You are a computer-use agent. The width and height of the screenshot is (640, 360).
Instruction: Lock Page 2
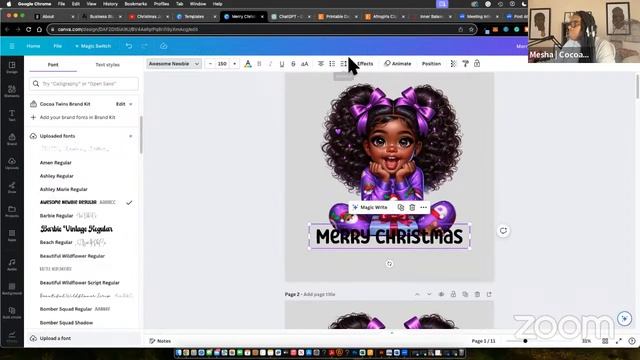click(453, 294)
